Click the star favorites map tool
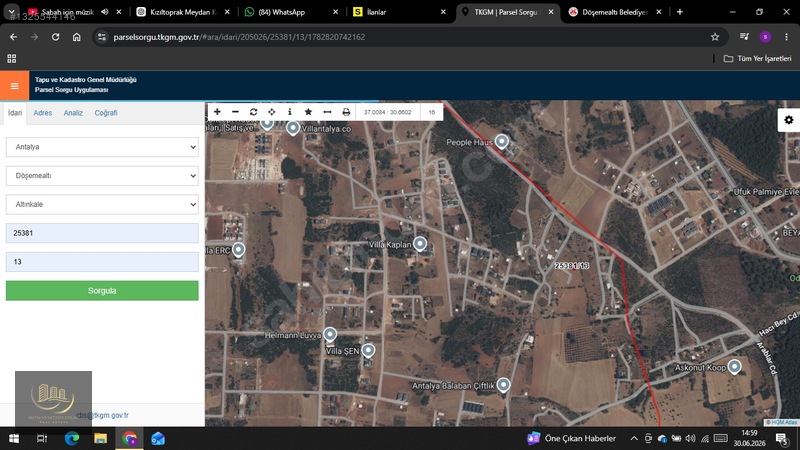 pyautogui.click(x=308, y=112)
